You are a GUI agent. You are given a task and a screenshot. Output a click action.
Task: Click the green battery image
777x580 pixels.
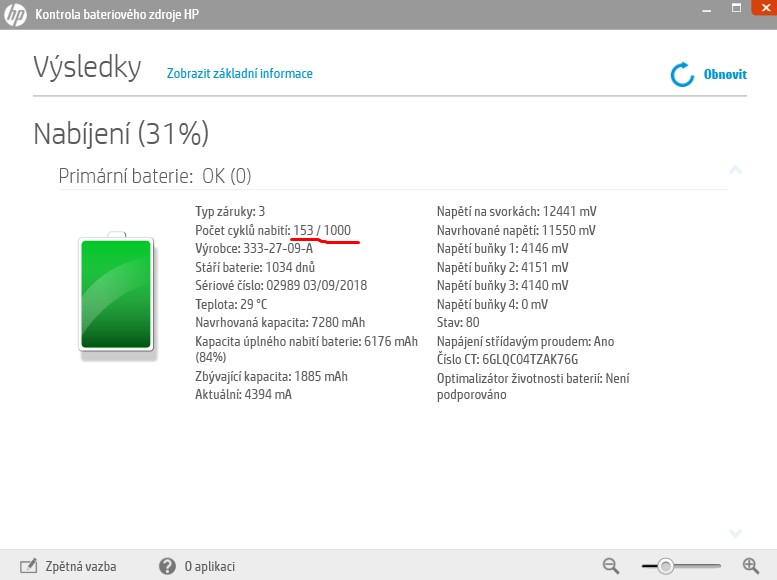[x=116, y=294]
